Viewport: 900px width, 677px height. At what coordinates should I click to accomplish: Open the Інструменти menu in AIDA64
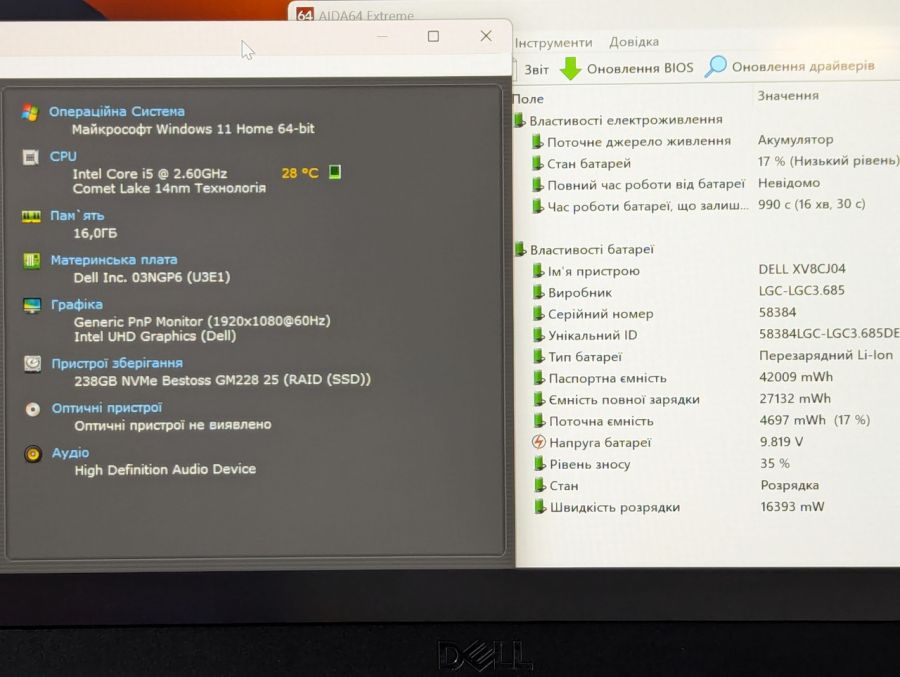(553, 42)
